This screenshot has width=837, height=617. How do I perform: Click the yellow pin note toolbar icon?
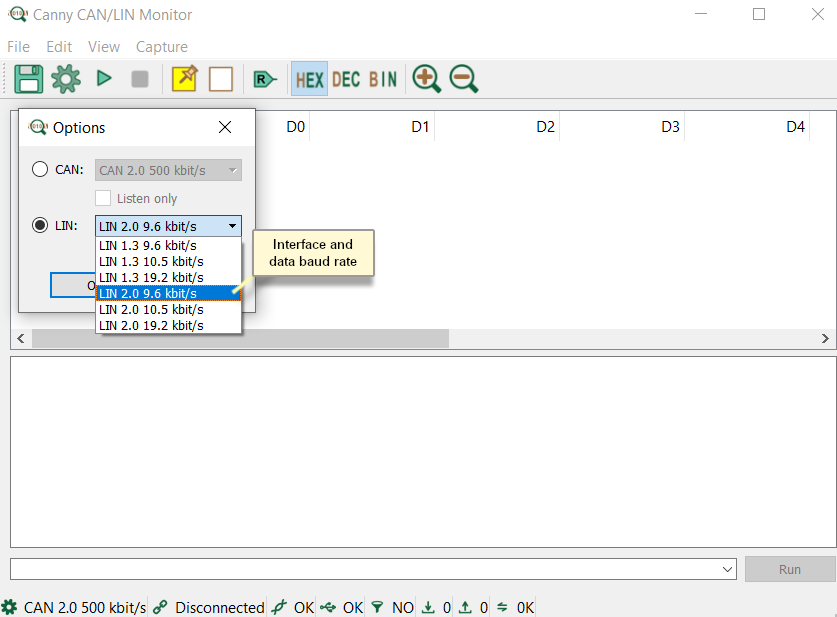pyautogui.click(x=185, y=78)
